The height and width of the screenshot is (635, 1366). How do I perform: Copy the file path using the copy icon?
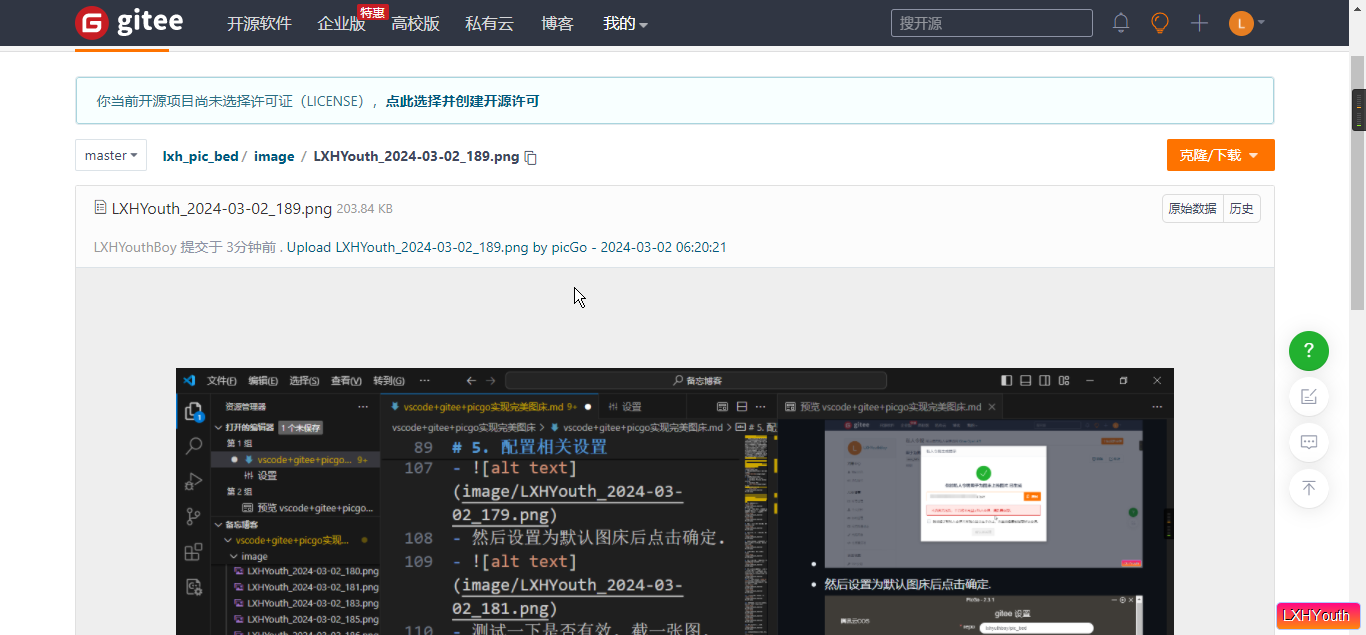click(x=529, y=158)
